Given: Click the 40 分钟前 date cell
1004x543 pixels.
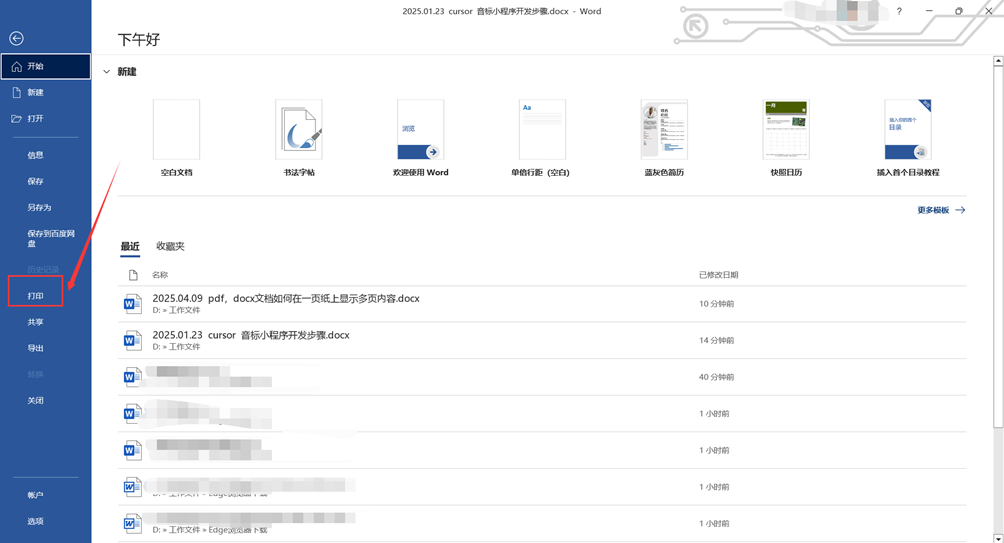Looking at the screenshot, I should tap(717, 377).
